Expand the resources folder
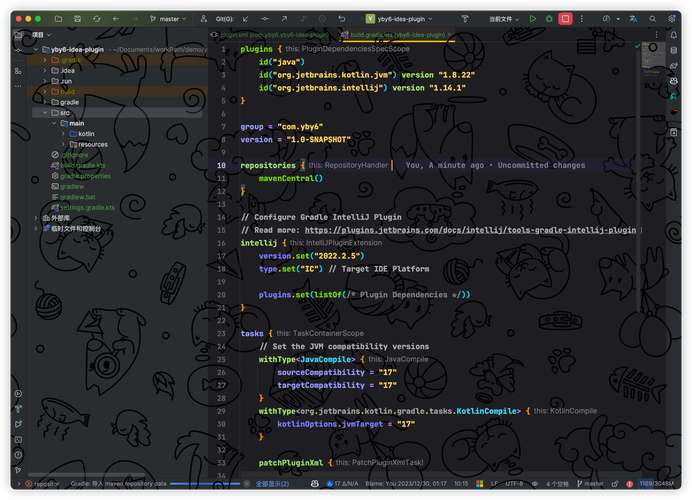 [x=63, y=144]
